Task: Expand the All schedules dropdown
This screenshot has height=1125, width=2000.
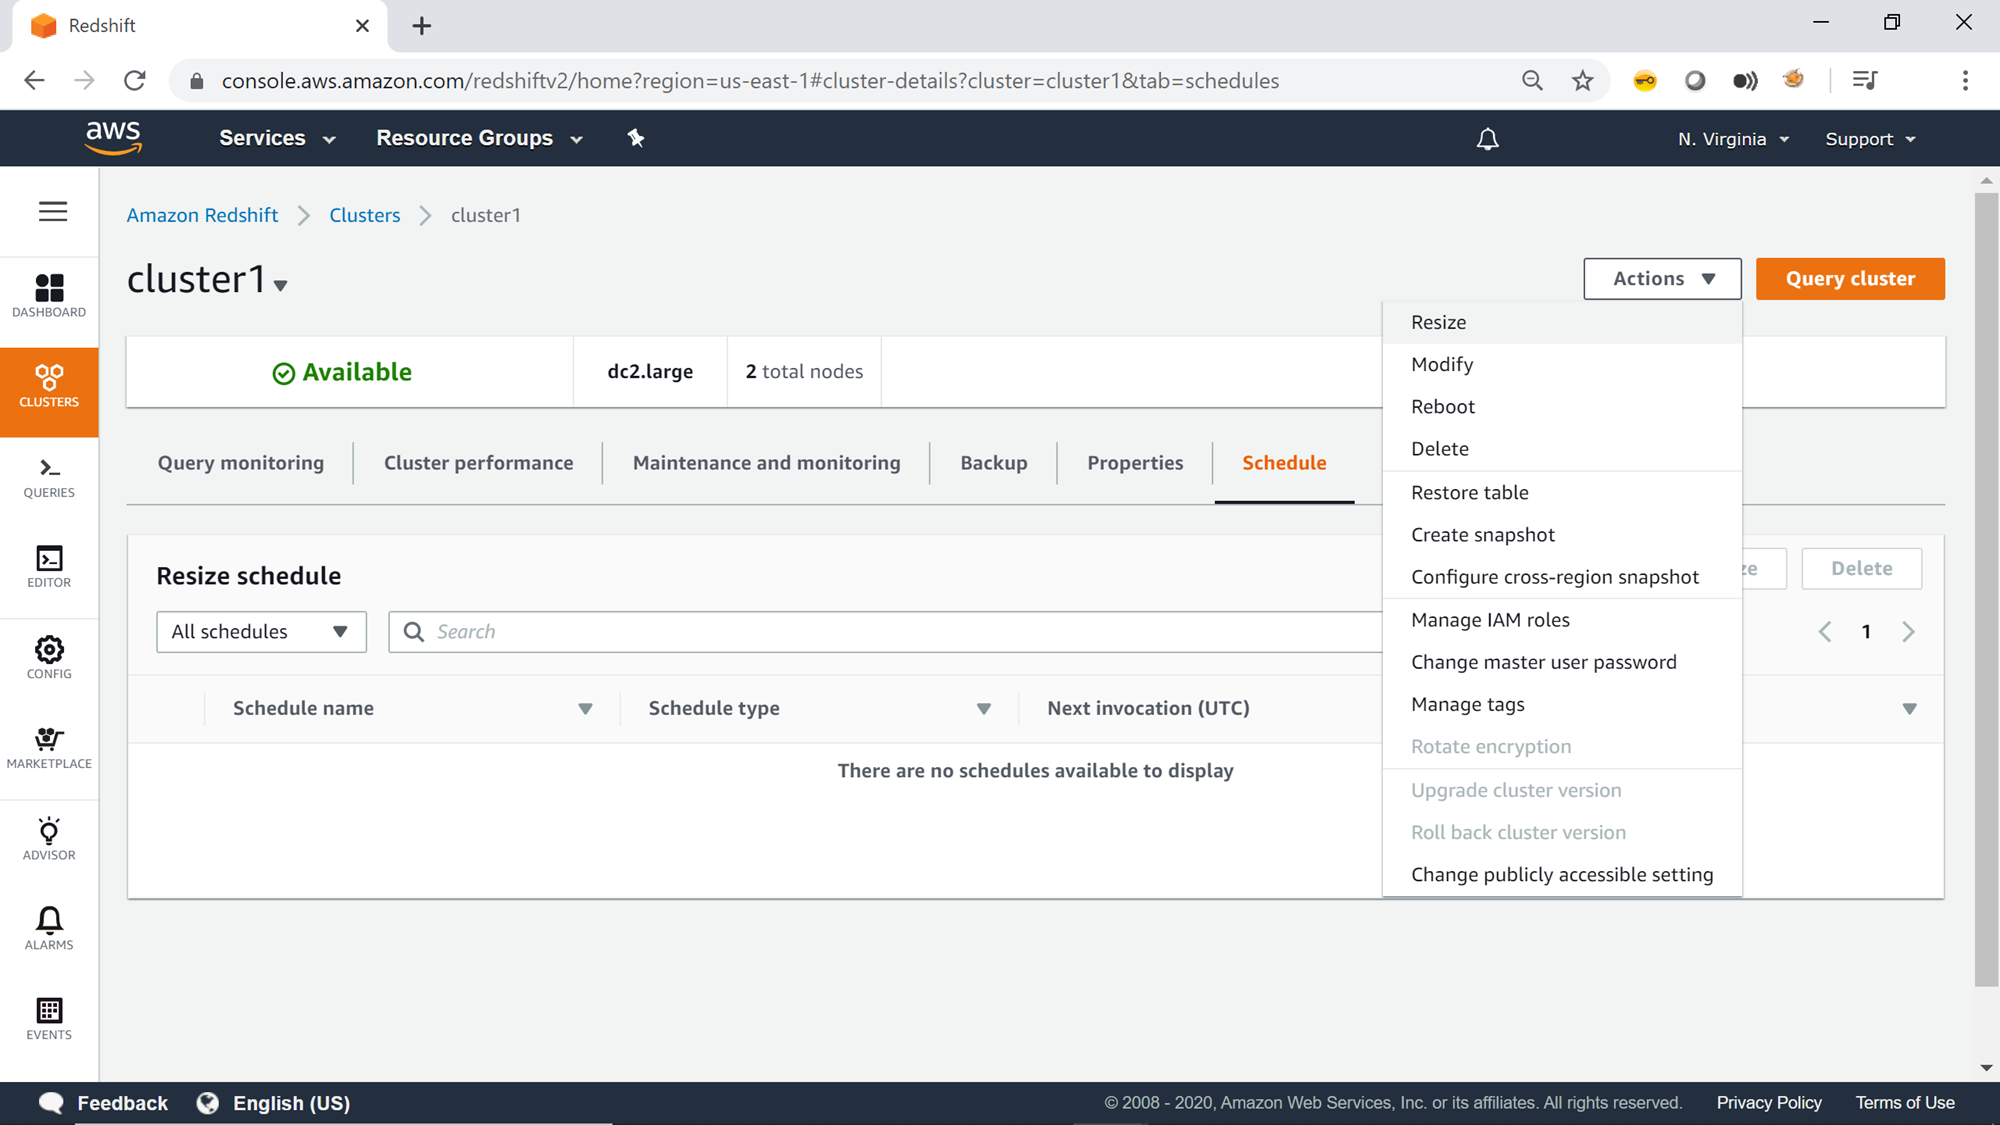Action: tap(261, 631)
